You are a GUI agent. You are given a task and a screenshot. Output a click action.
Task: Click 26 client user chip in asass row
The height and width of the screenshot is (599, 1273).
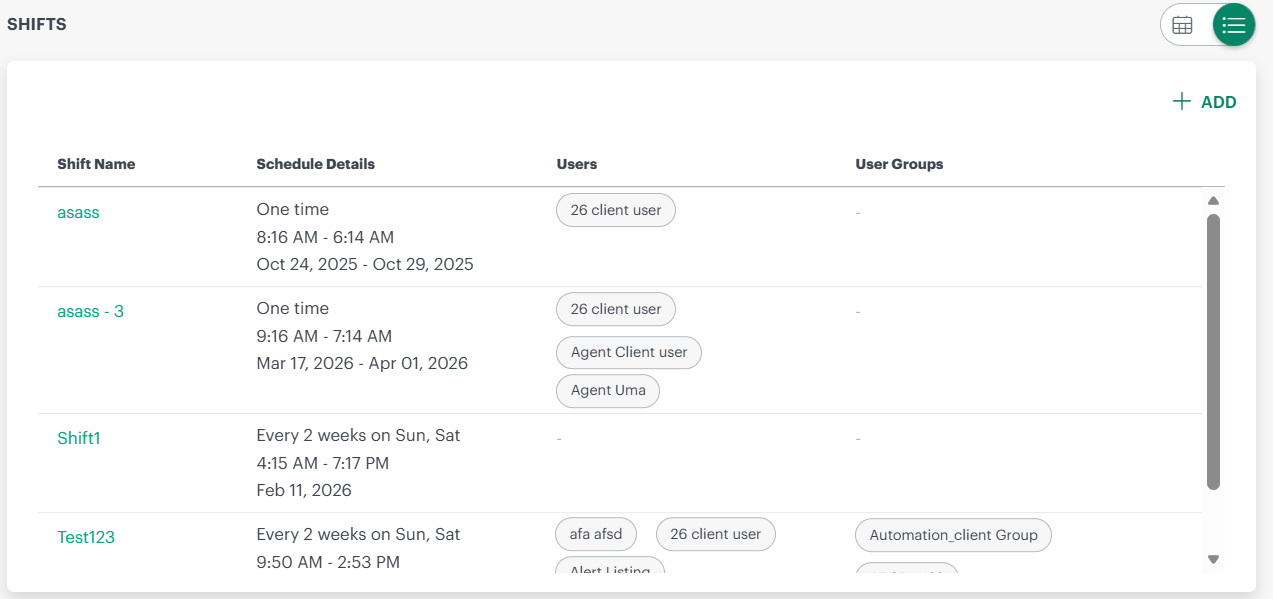coord(615,210)
